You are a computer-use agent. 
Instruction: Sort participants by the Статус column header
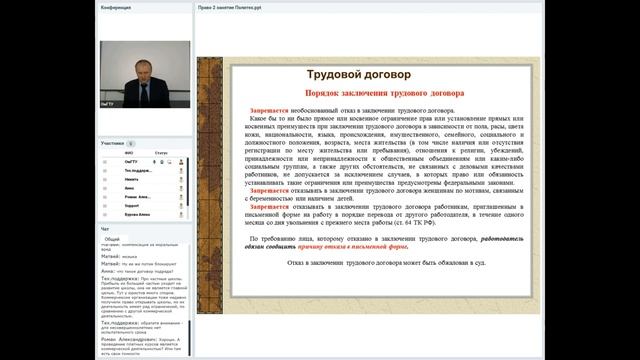coord(161,153)
